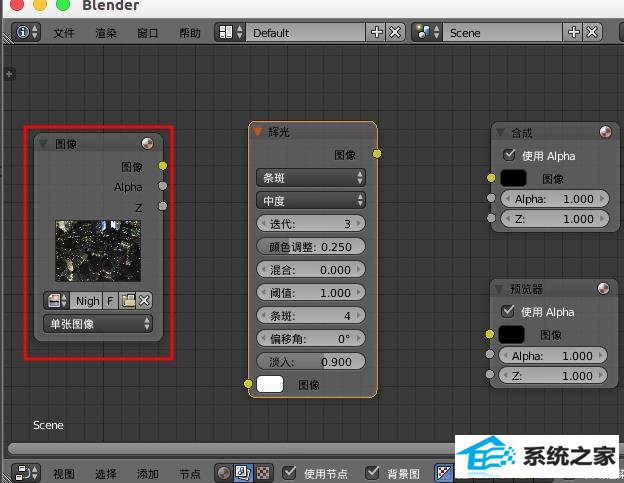
Task: Open the Add menu in node editor
Action: click(147, 473)
